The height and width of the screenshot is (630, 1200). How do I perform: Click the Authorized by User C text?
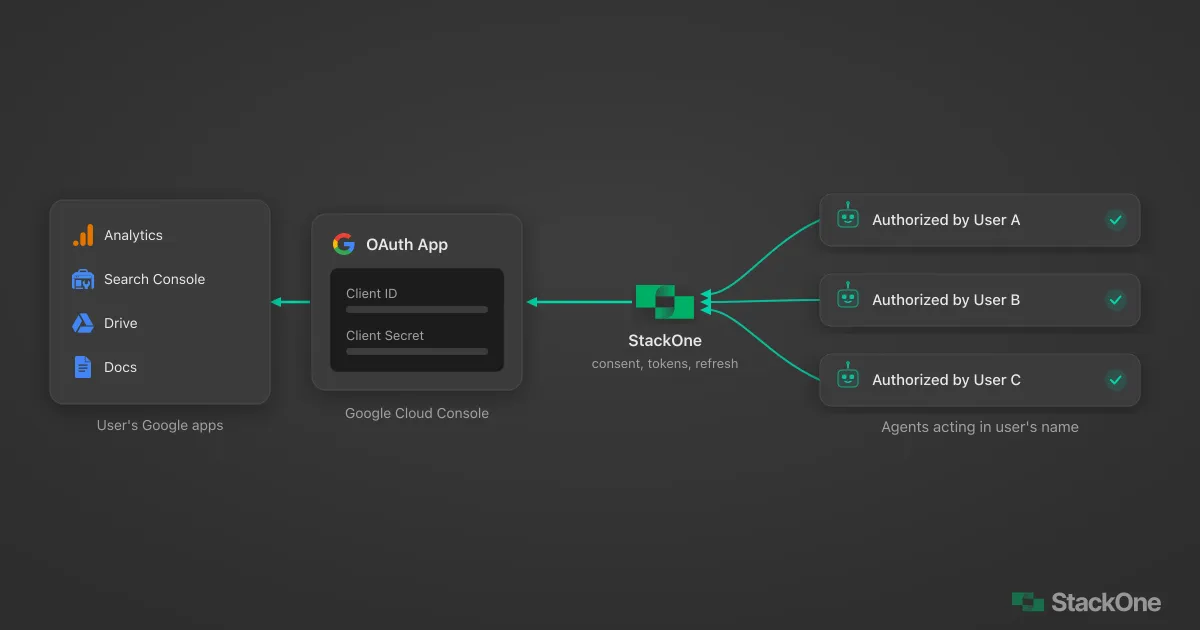946,380
